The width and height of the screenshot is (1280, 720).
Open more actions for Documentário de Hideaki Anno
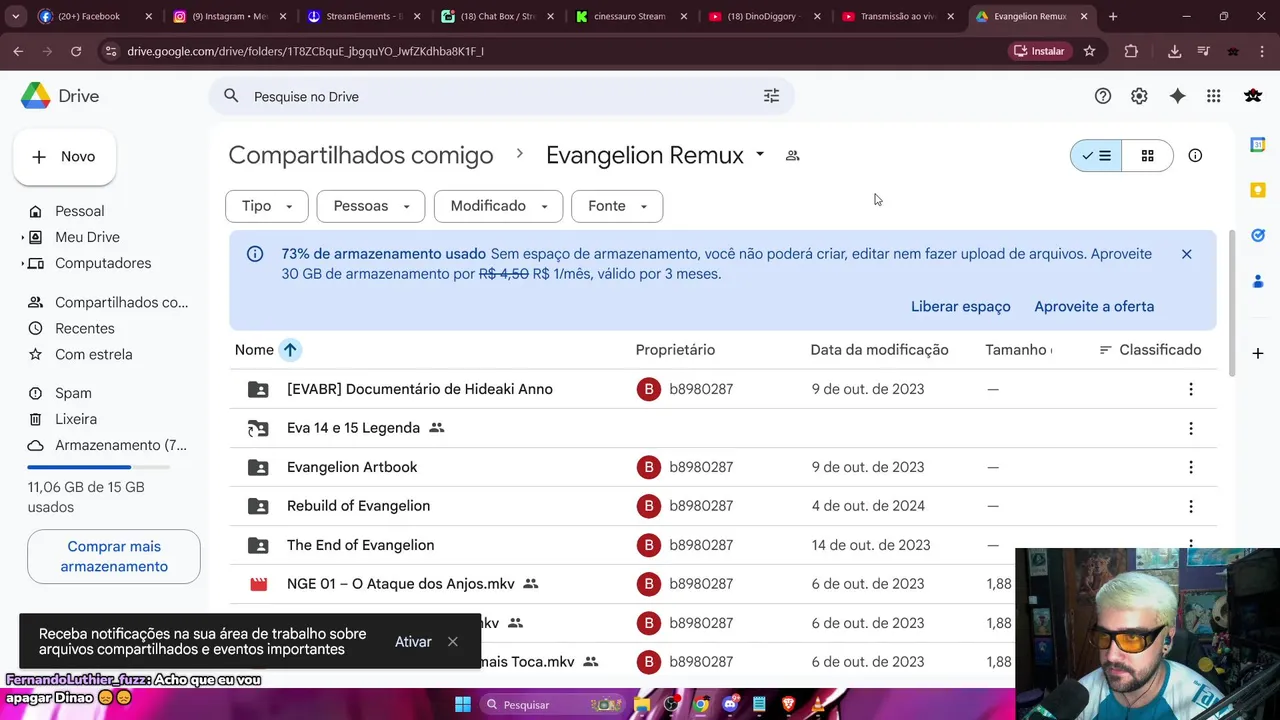[x=1190, y=389]
